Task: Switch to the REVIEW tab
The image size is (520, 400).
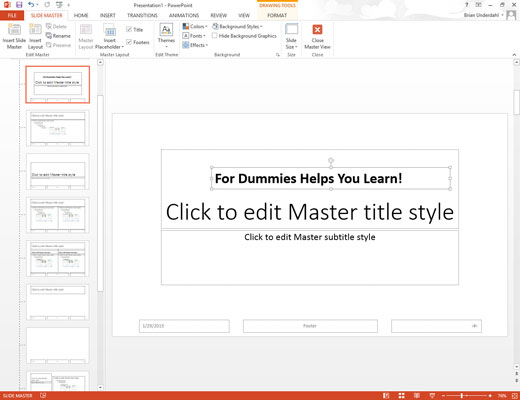Action: tap(219, 15)
